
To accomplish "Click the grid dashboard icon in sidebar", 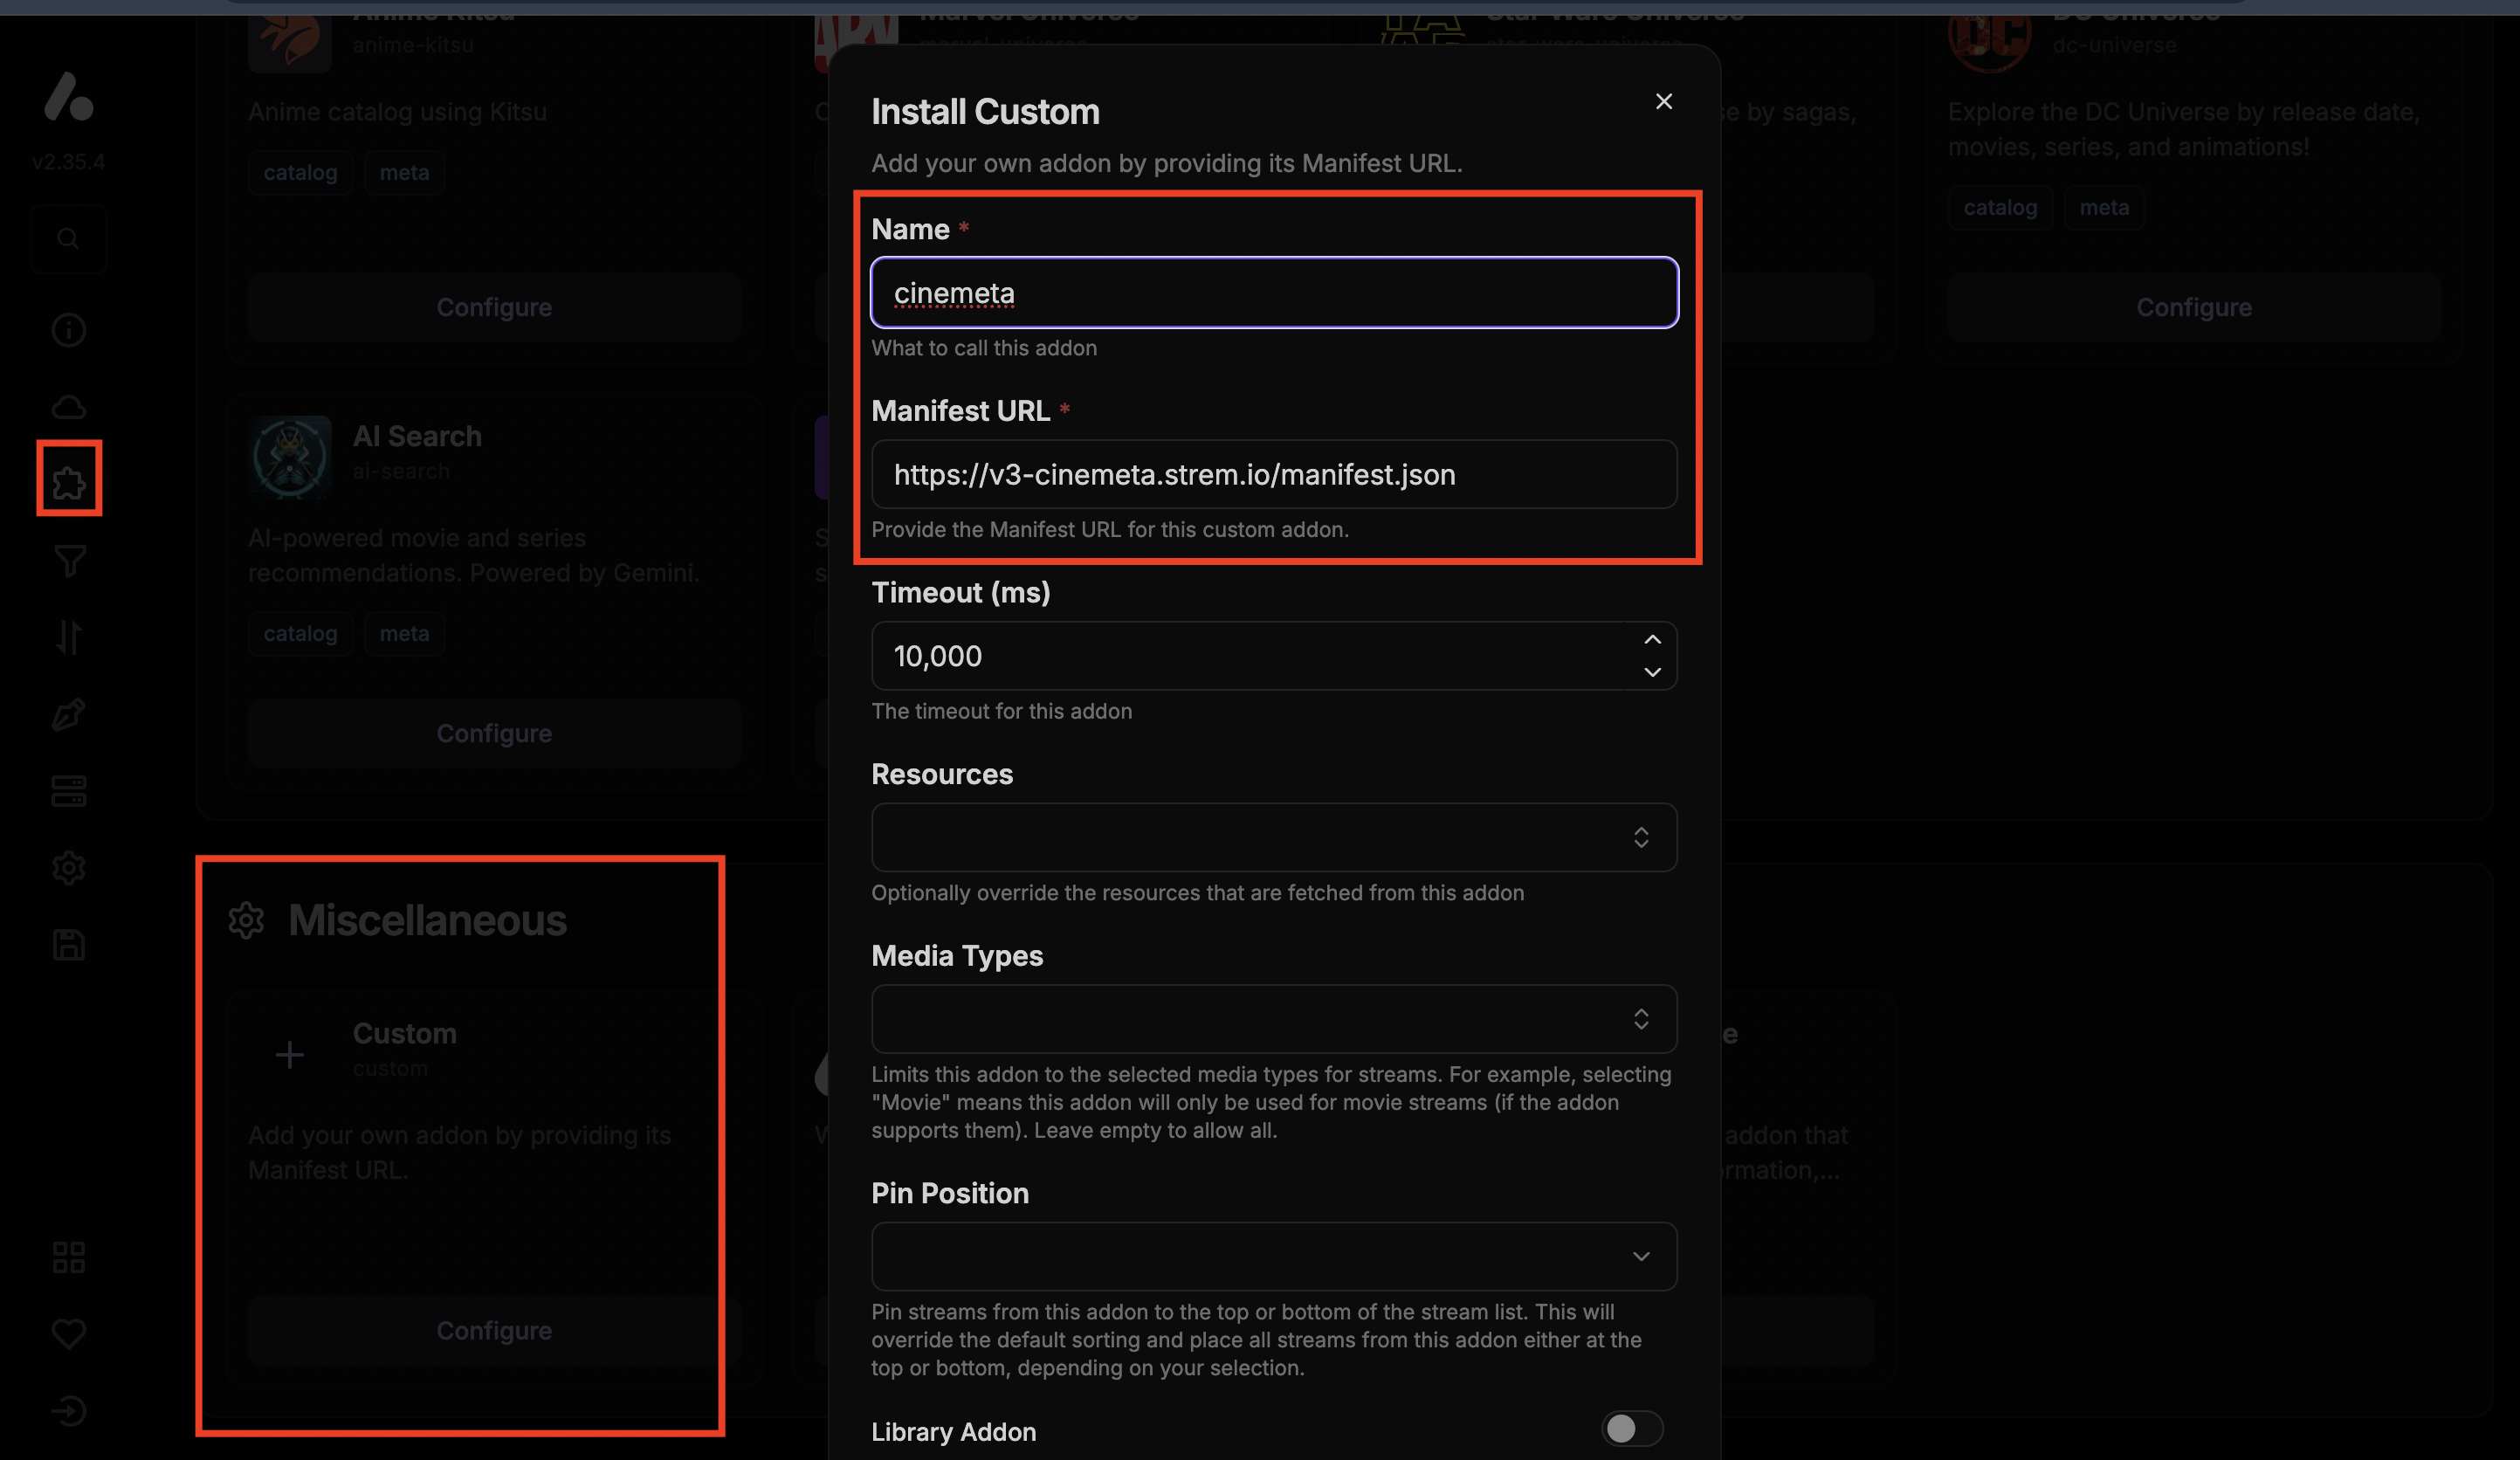I will pyautogui.click(x=68, y=1256).
